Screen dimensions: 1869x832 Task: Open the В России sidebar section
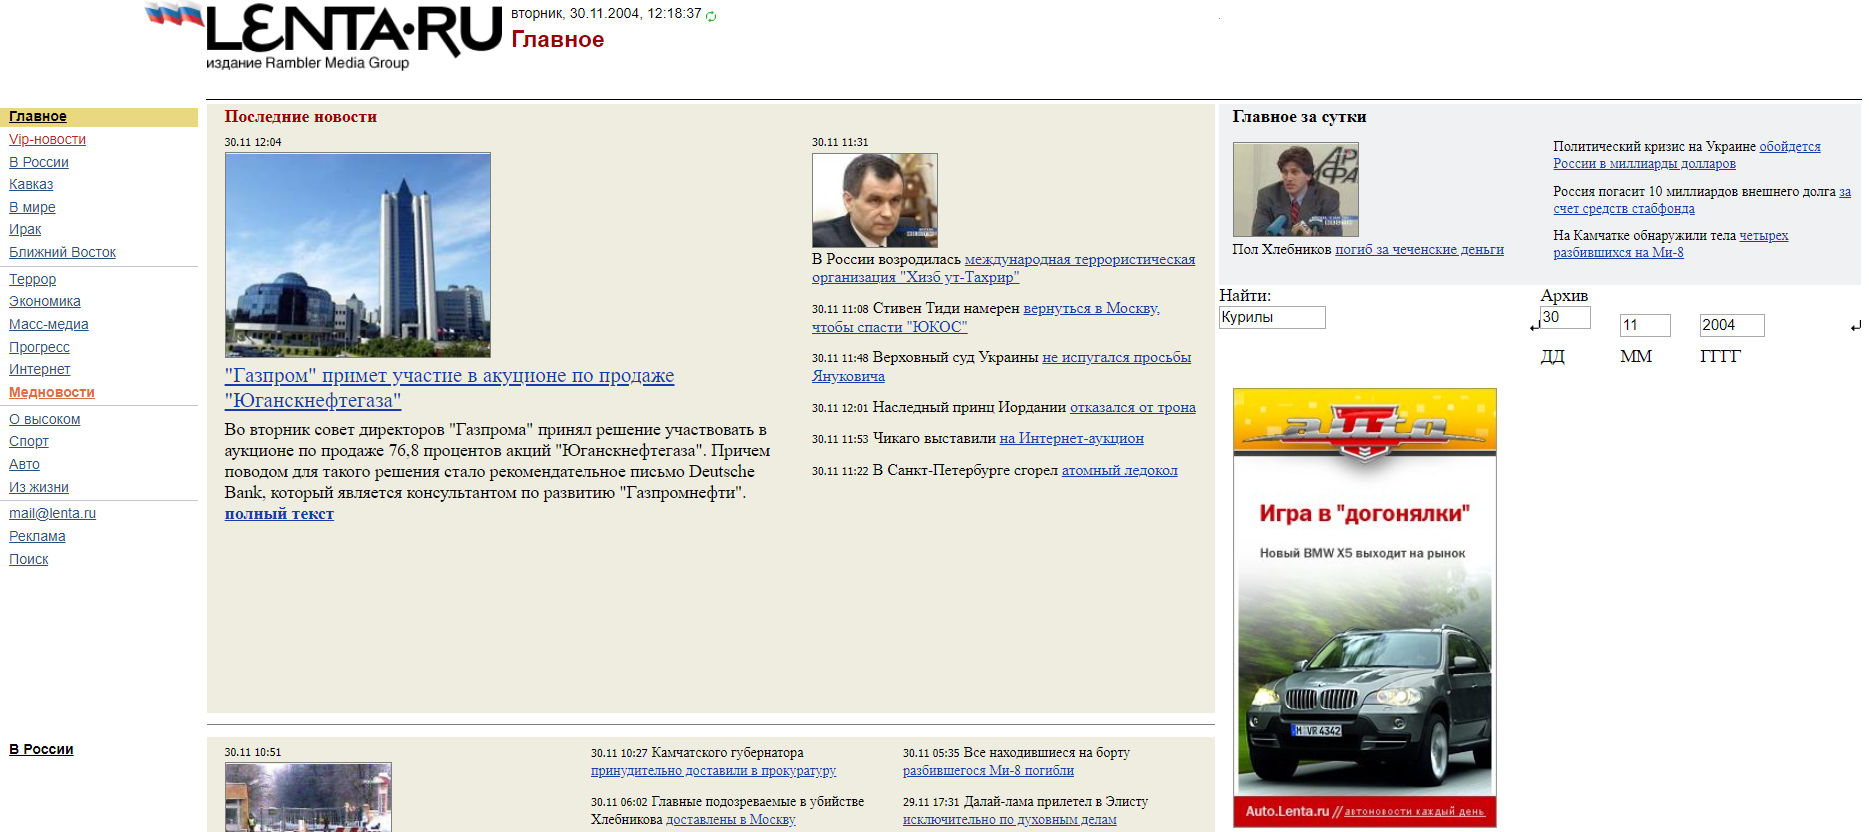click(x=39, y=162)
